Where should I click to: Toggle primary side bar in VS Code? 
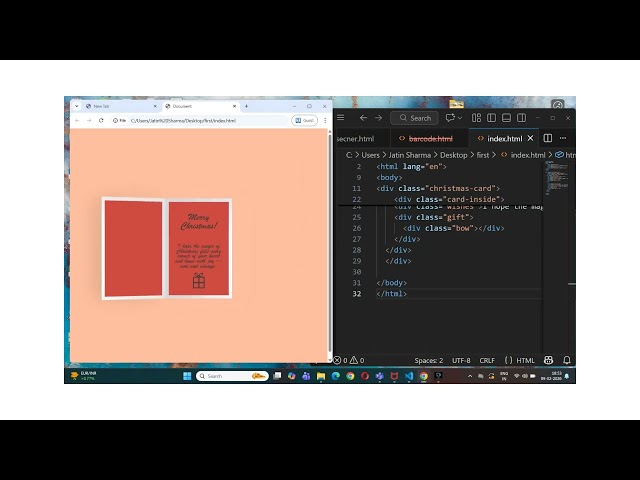[491, 118]
